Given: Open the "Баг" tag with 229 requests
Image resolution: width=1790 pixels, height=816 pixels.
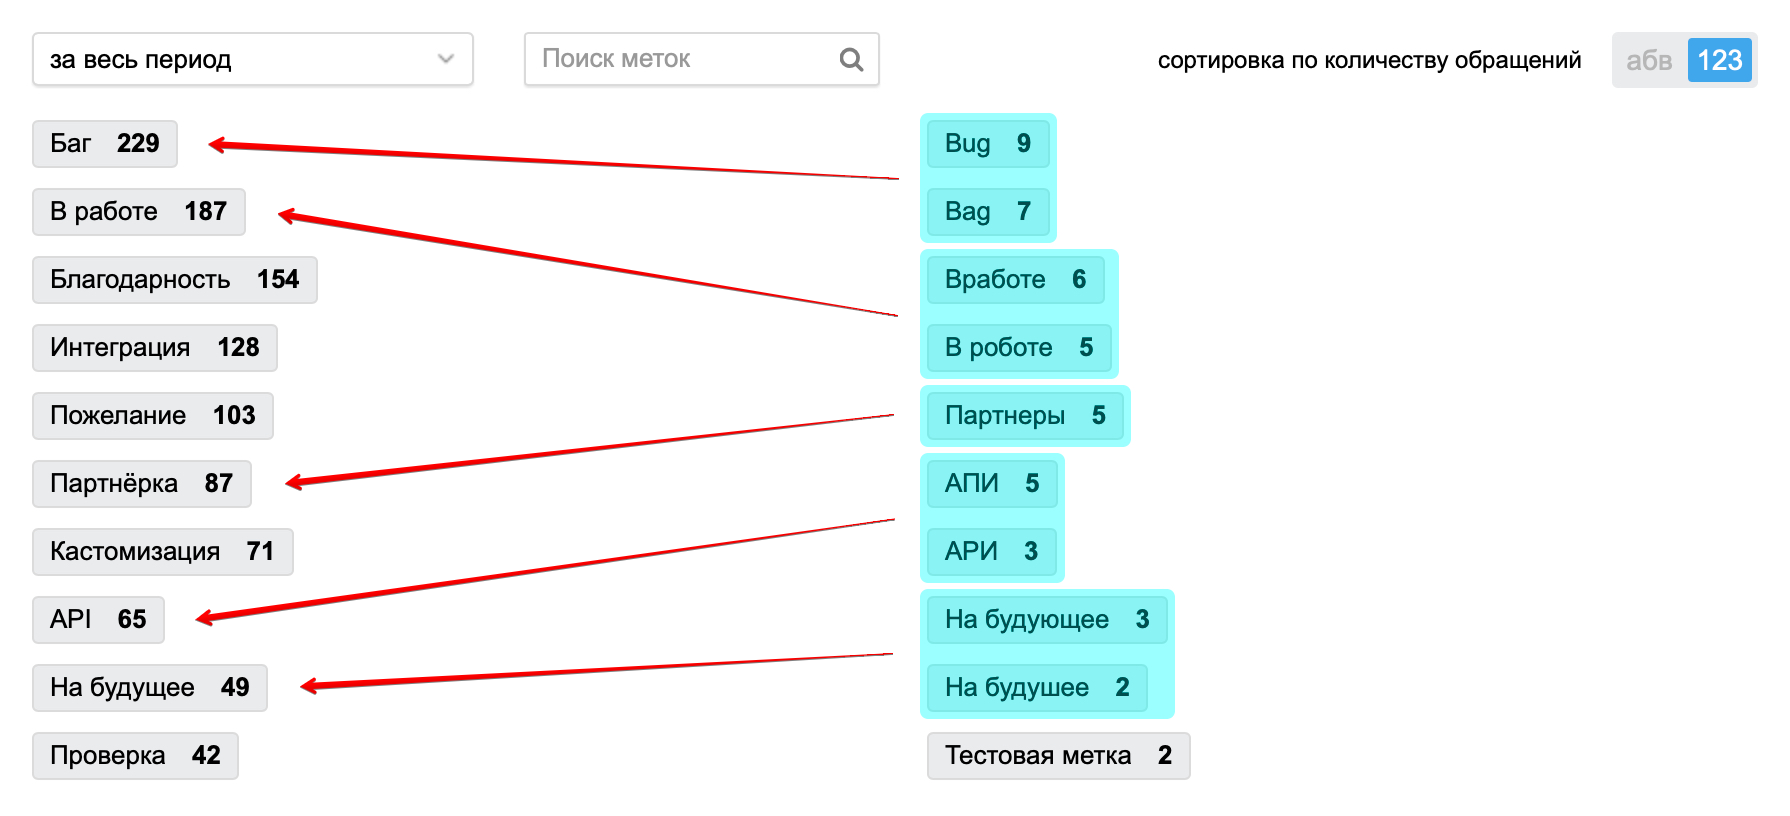Looking at the screenshot, I should tap(105, 144).
